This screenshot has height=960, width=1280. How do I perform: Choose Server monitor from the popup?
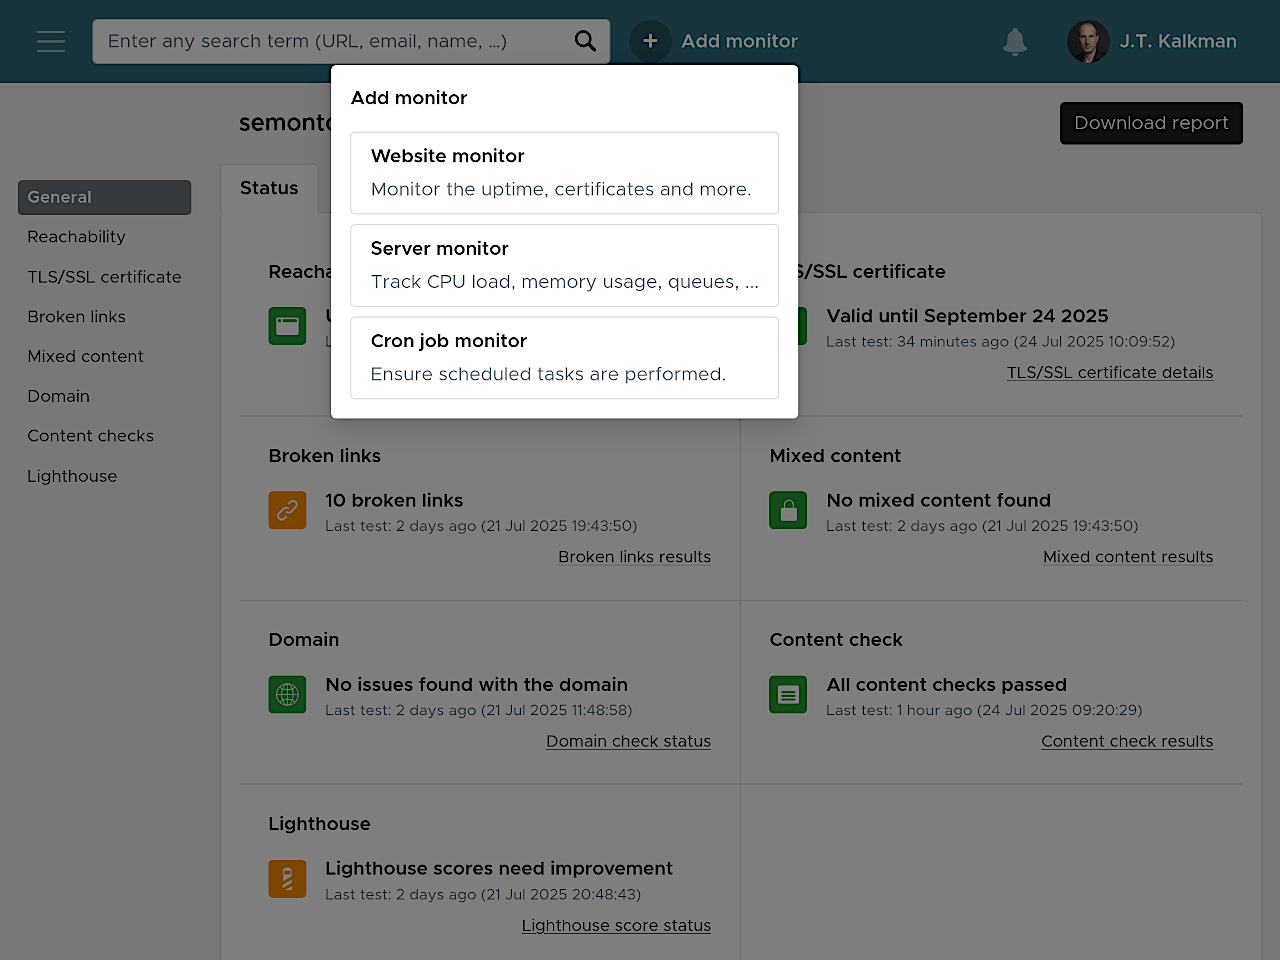(x=564, y=265)
